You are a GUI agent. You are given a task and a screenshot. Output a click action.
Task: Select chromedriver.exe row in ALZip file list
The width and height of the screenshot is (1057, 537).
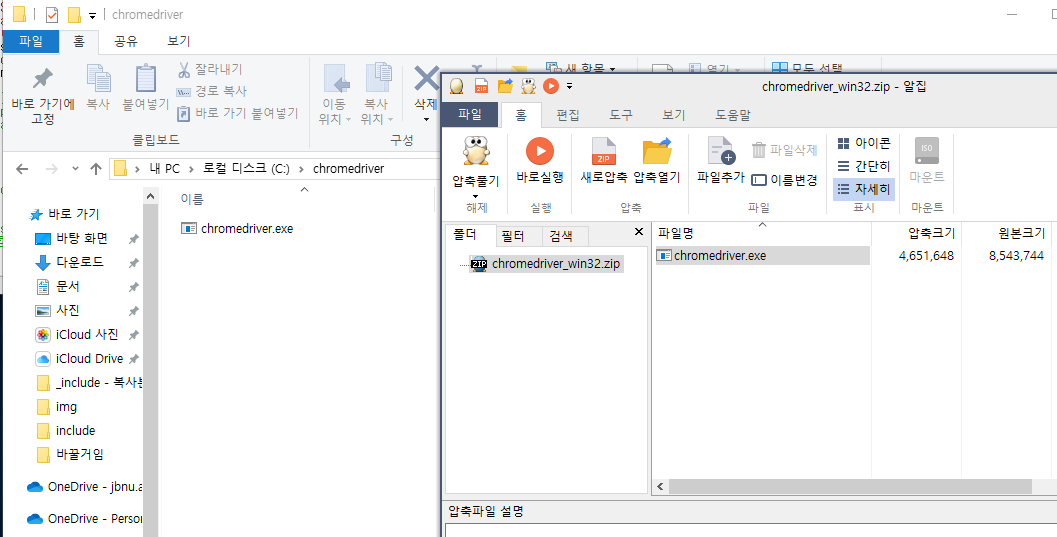pyautogui.click(x=762, y=255)
